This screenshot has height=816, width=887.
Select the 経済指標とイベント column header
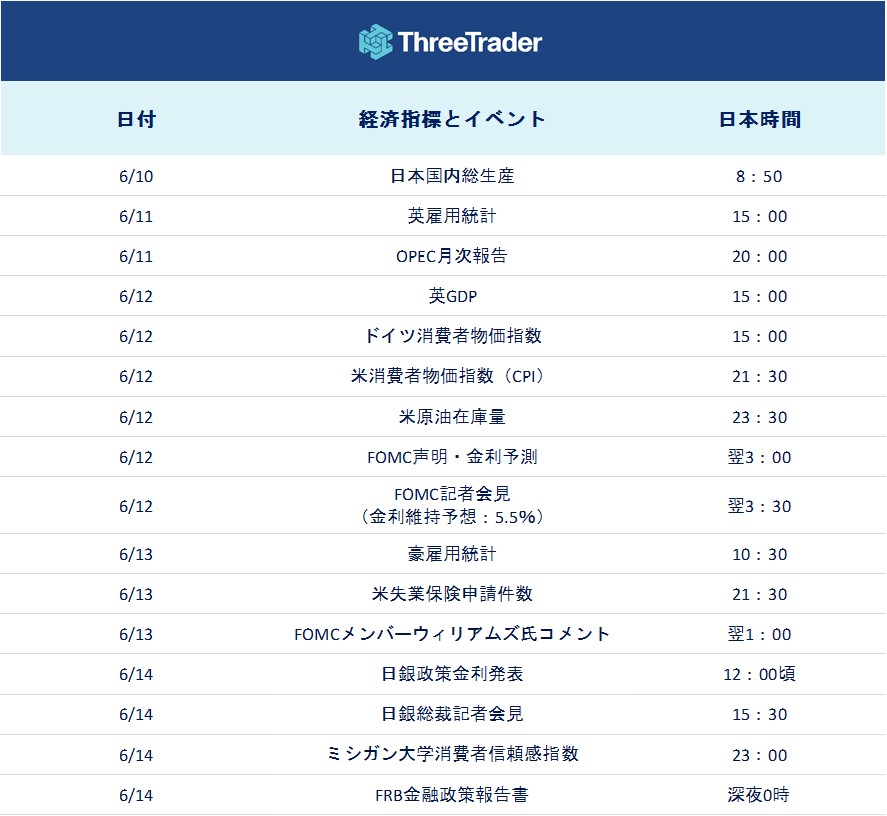point(452,119)
